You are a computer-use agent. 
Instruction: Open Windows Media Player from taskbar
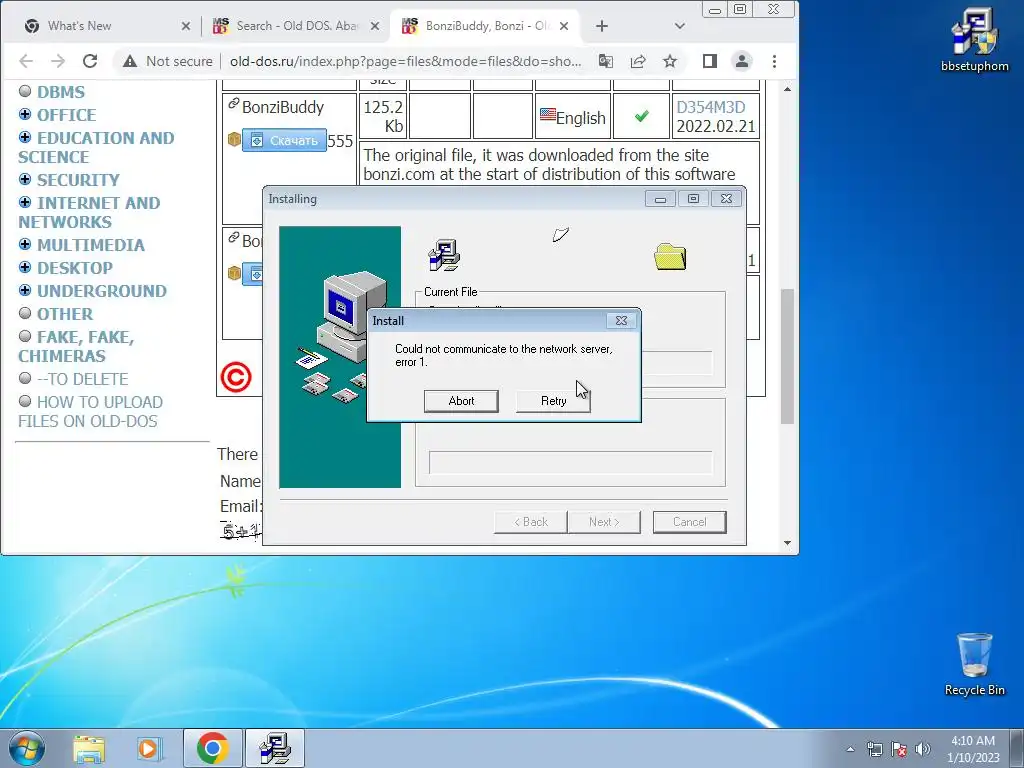pyautogui.click(x=148, y=748)
